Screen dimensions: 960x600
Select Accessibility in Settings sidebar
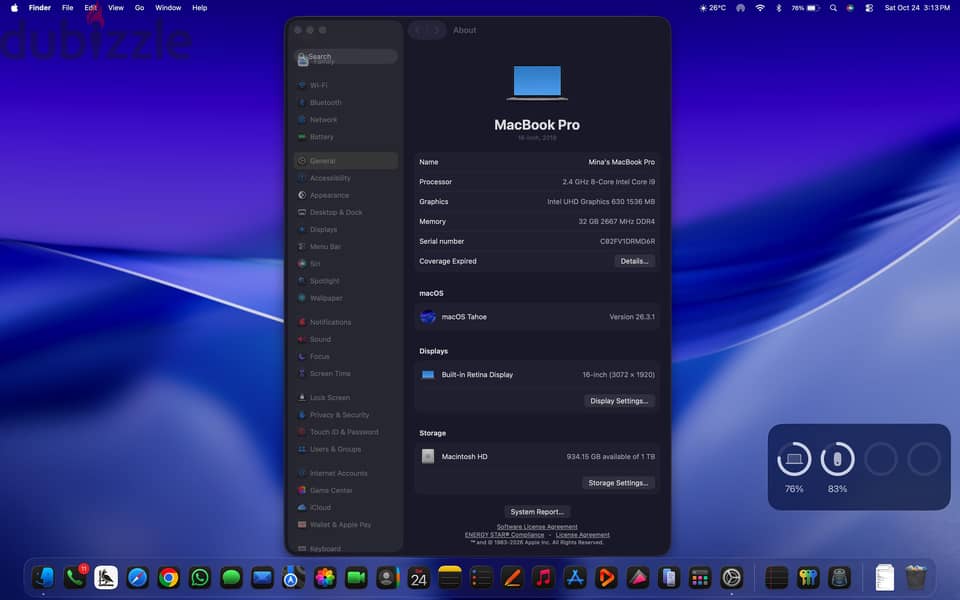pyautogui.click(x=346, y=178)
